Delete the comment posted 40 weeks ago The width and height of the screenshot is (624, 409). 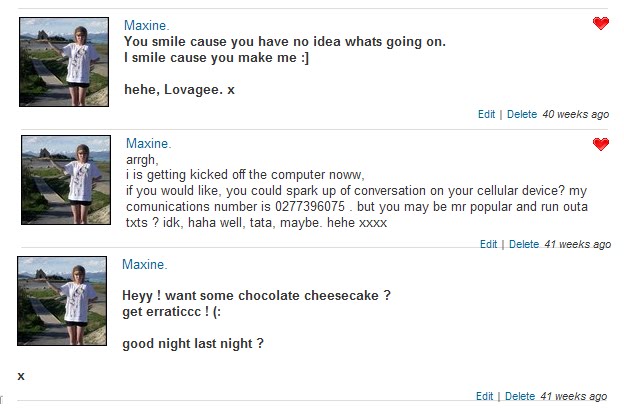(522, 115)
